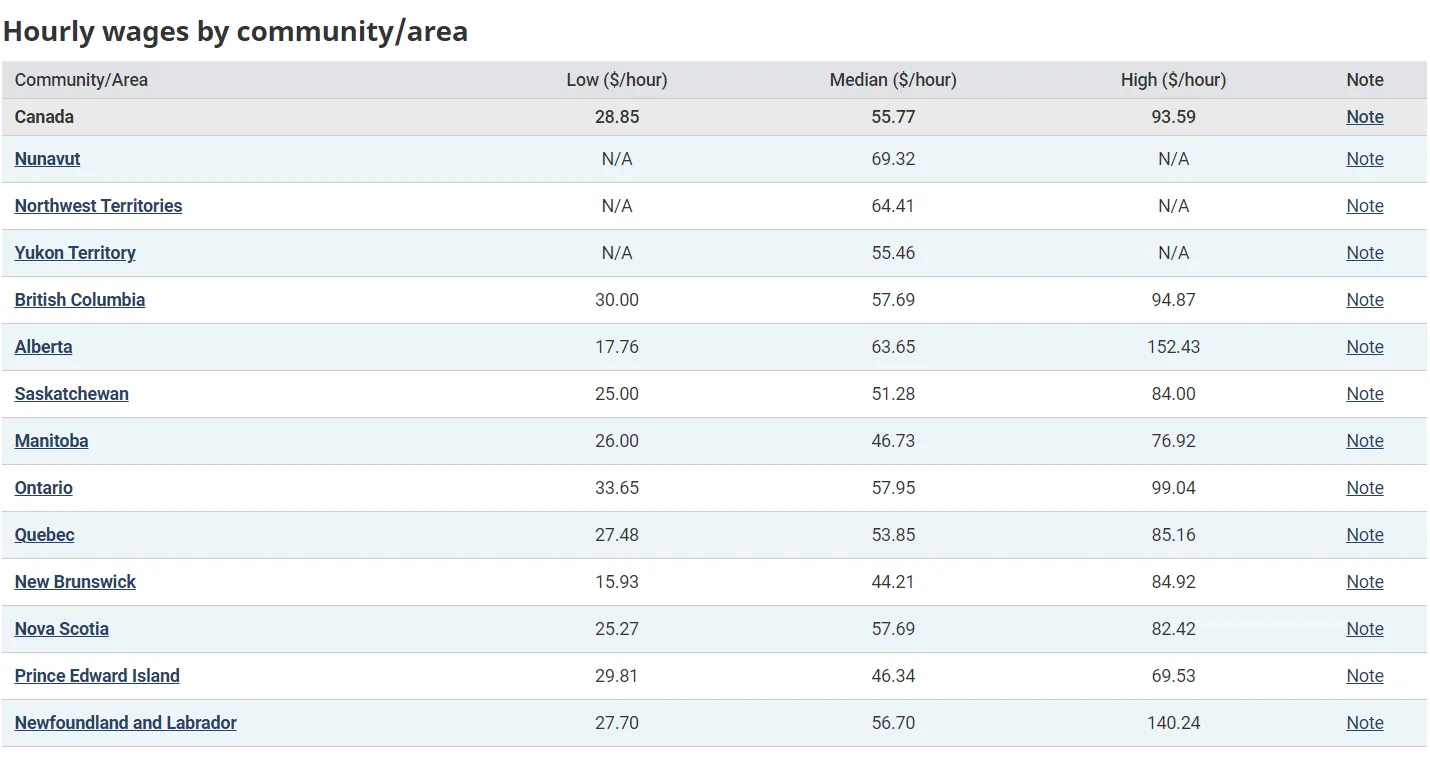
Task: View the Note for Nova Scotia
Action: 1364,629
